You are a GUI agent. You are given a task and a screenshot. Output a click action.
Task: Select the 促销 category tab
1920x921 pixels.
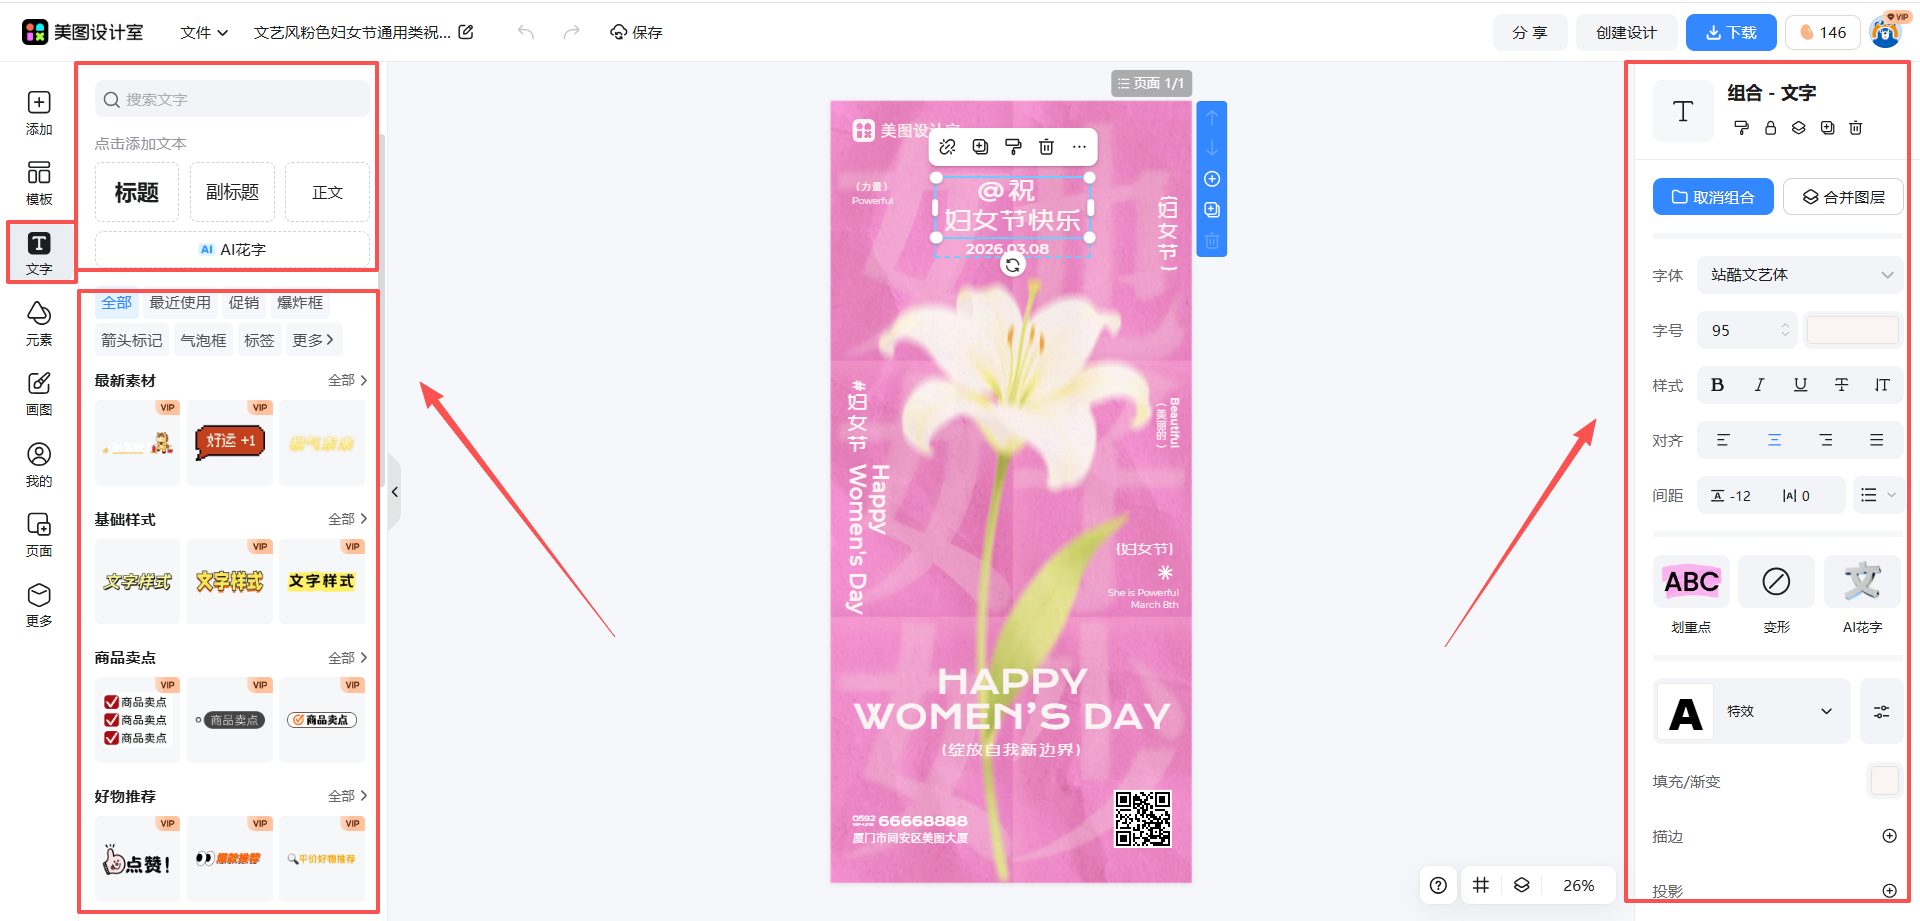point(243,303)
